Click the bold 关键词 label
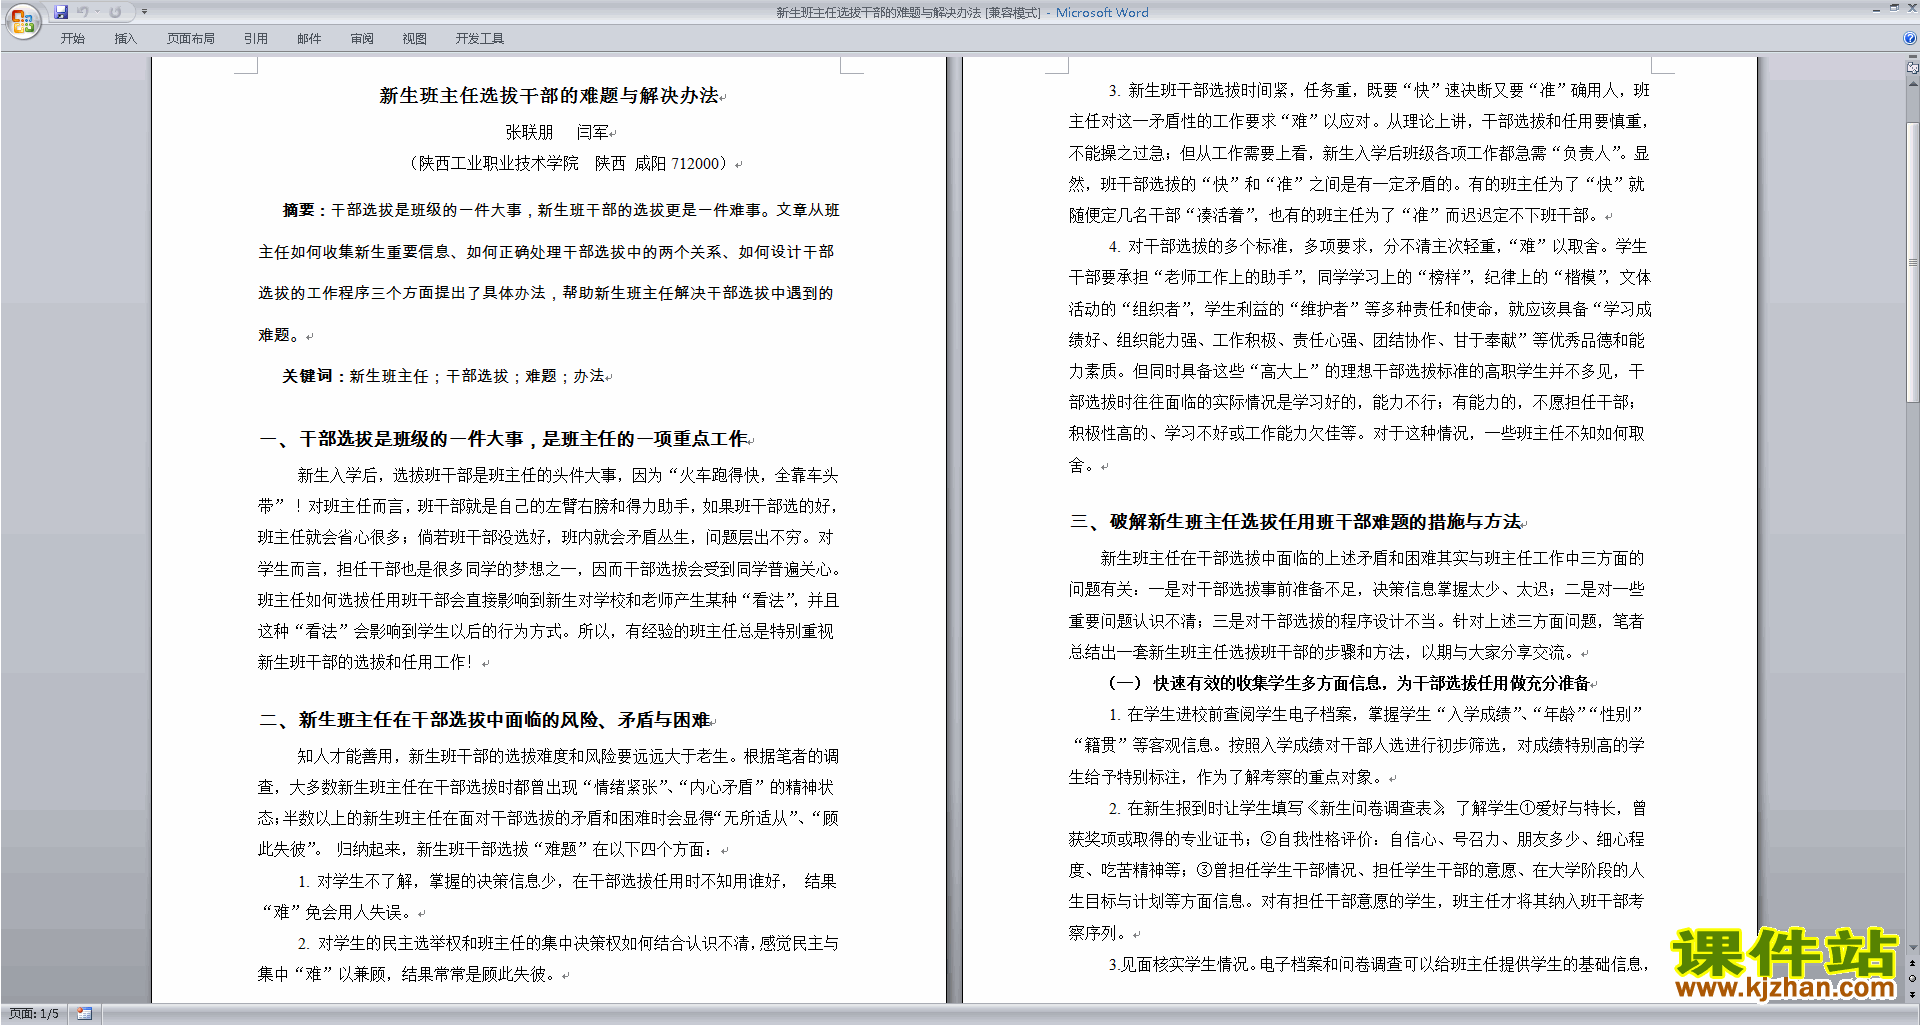The width and height of the screenshot is (1920, 1025). tap(312, 376)
